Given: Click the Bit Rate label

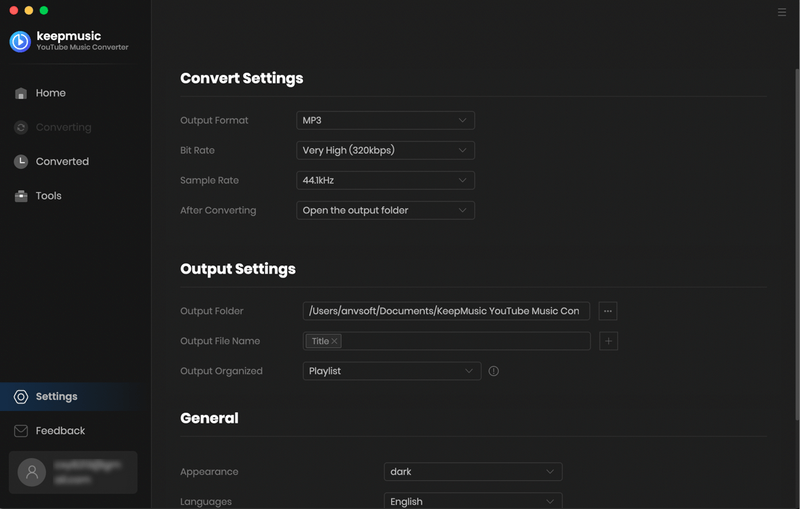Looking at the screenshot, I should [x=197, y=150].
